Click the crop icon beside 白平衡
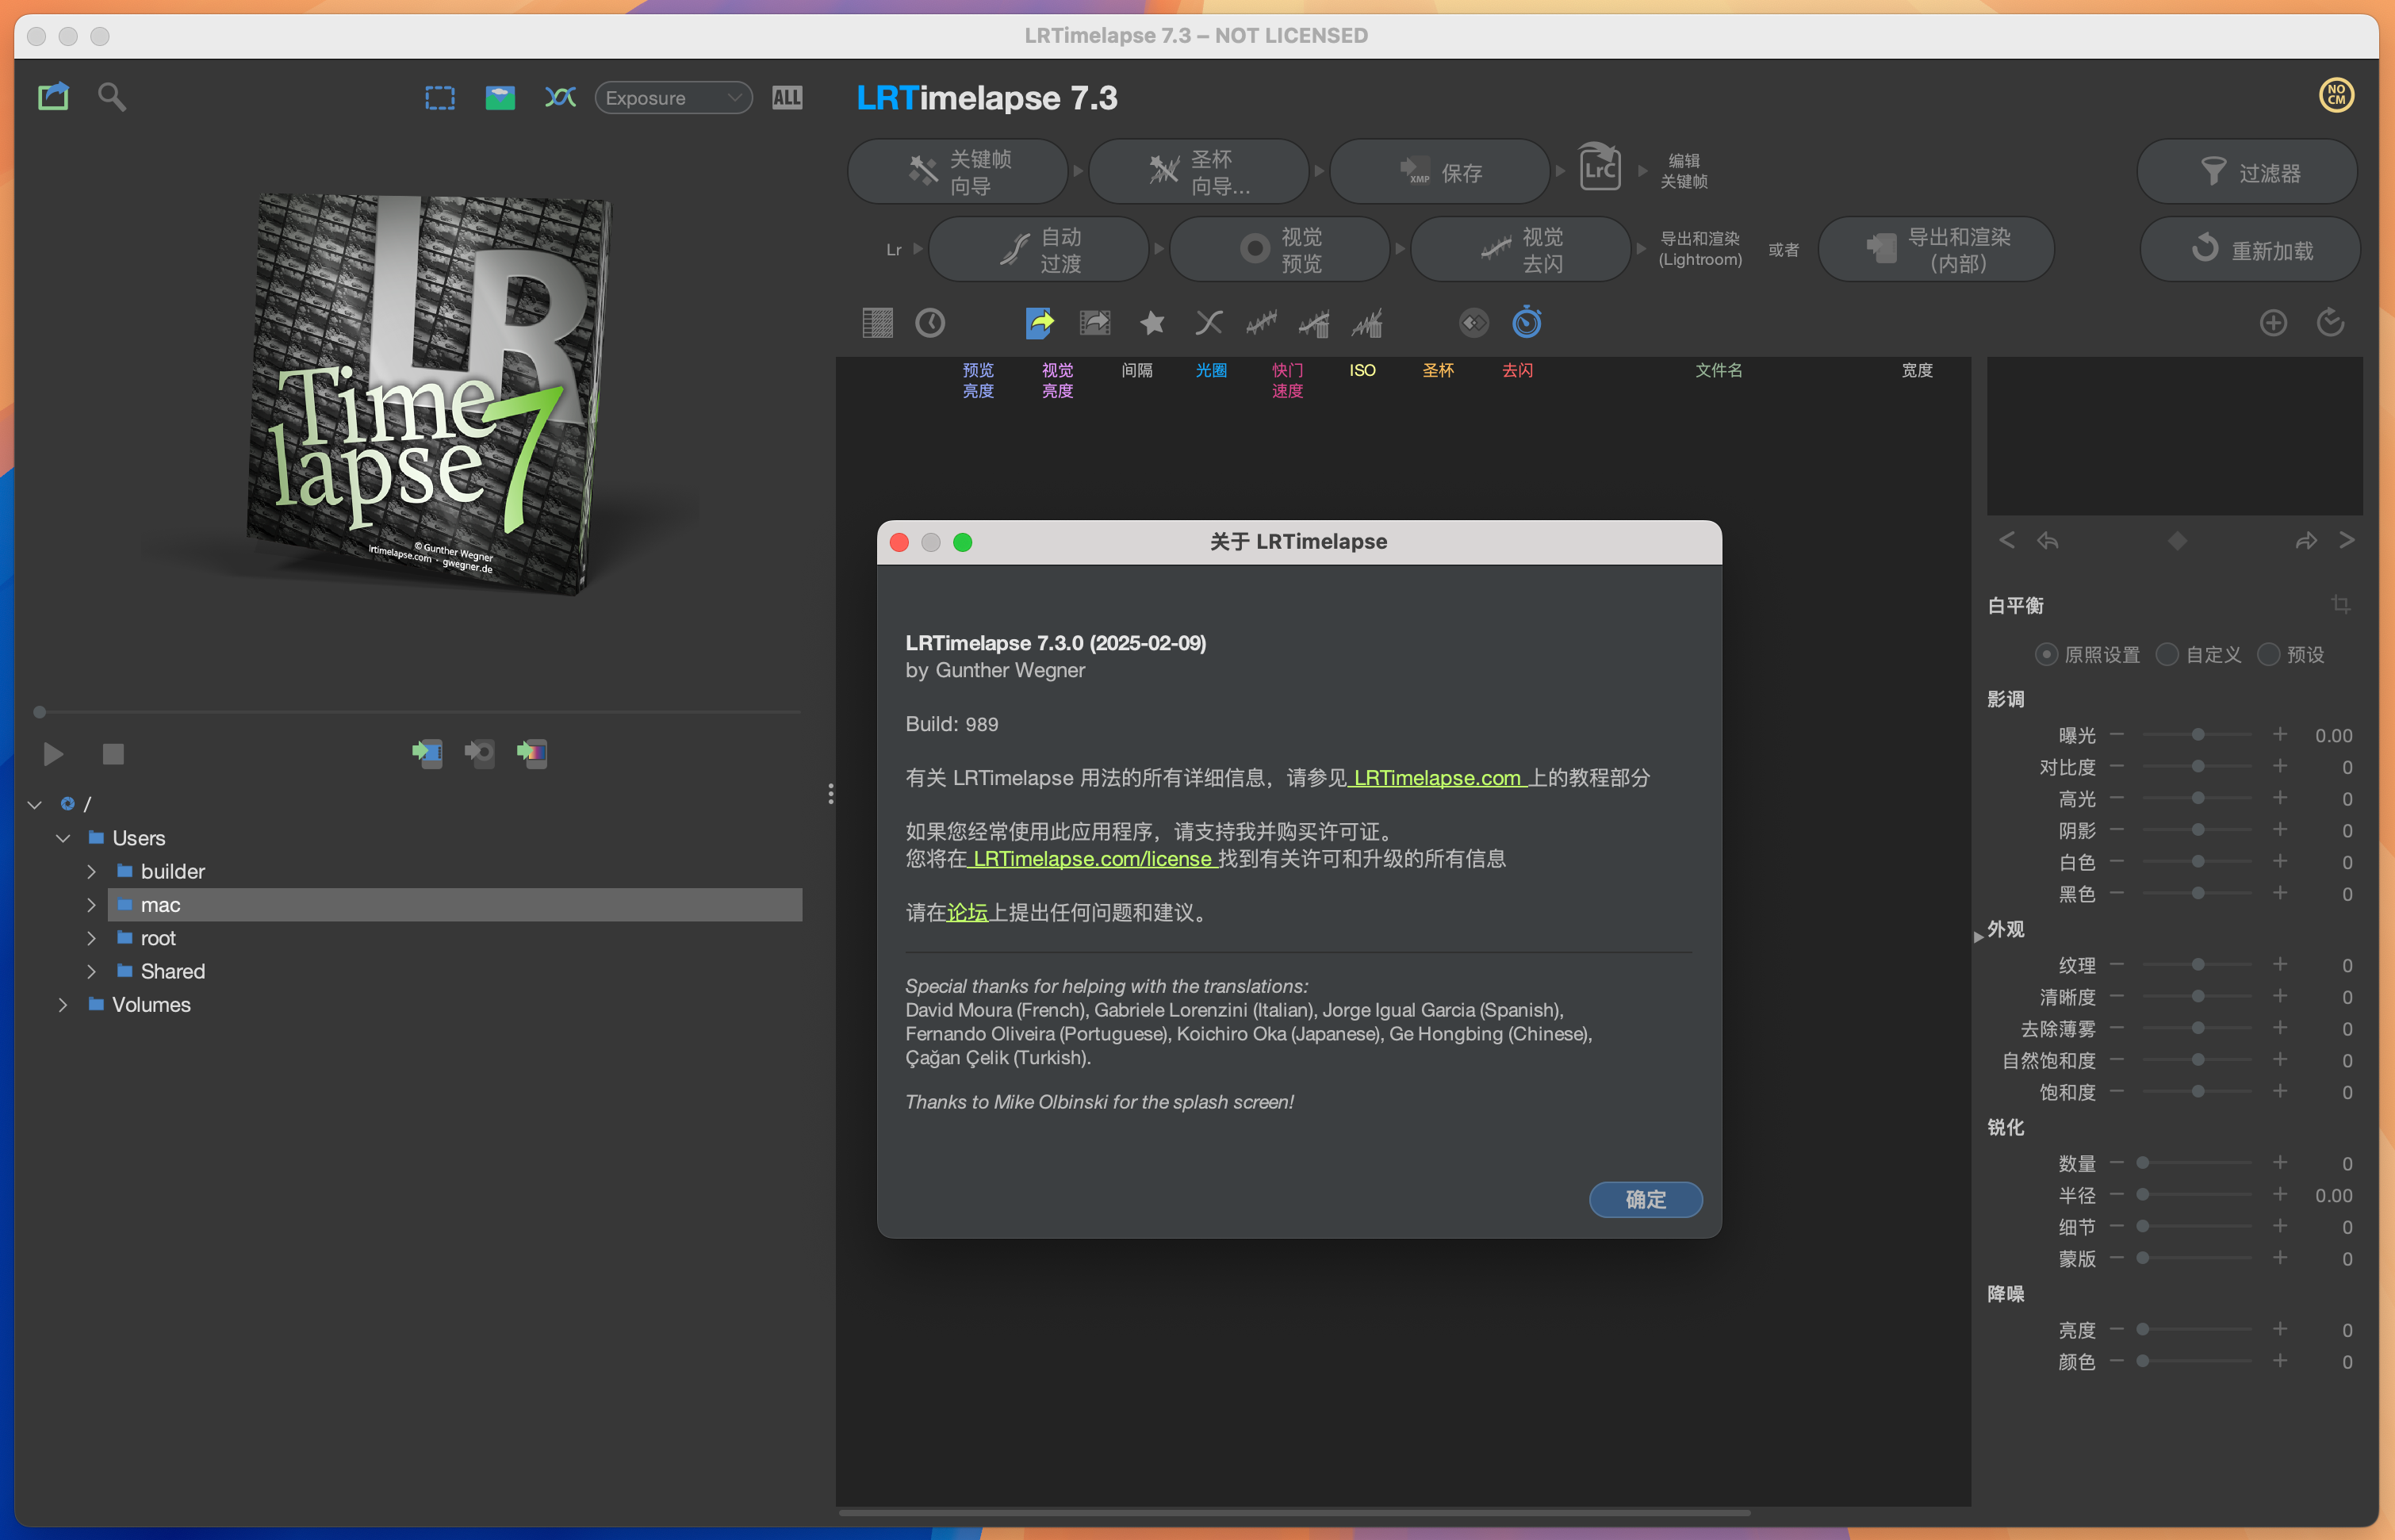The height and width of the screenshot is (1540, 2395). click(x=2340, y=604)
